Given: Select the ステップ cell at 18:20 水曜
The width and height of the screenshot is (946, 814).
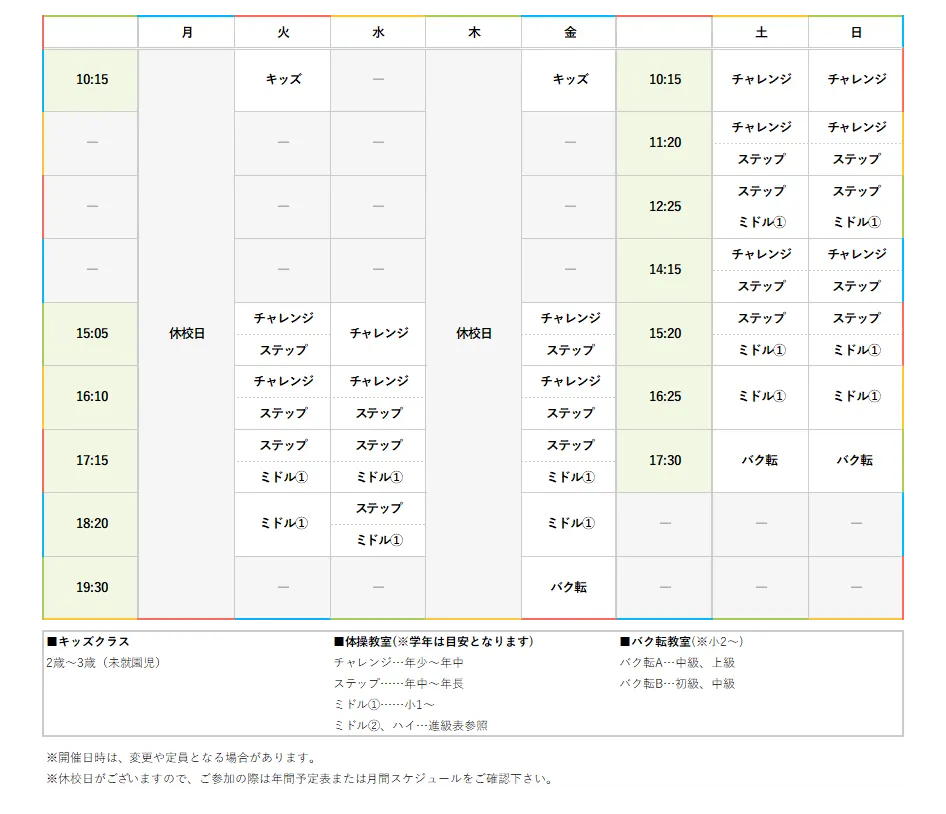Looking at the screenshot, I should [378, 508].
